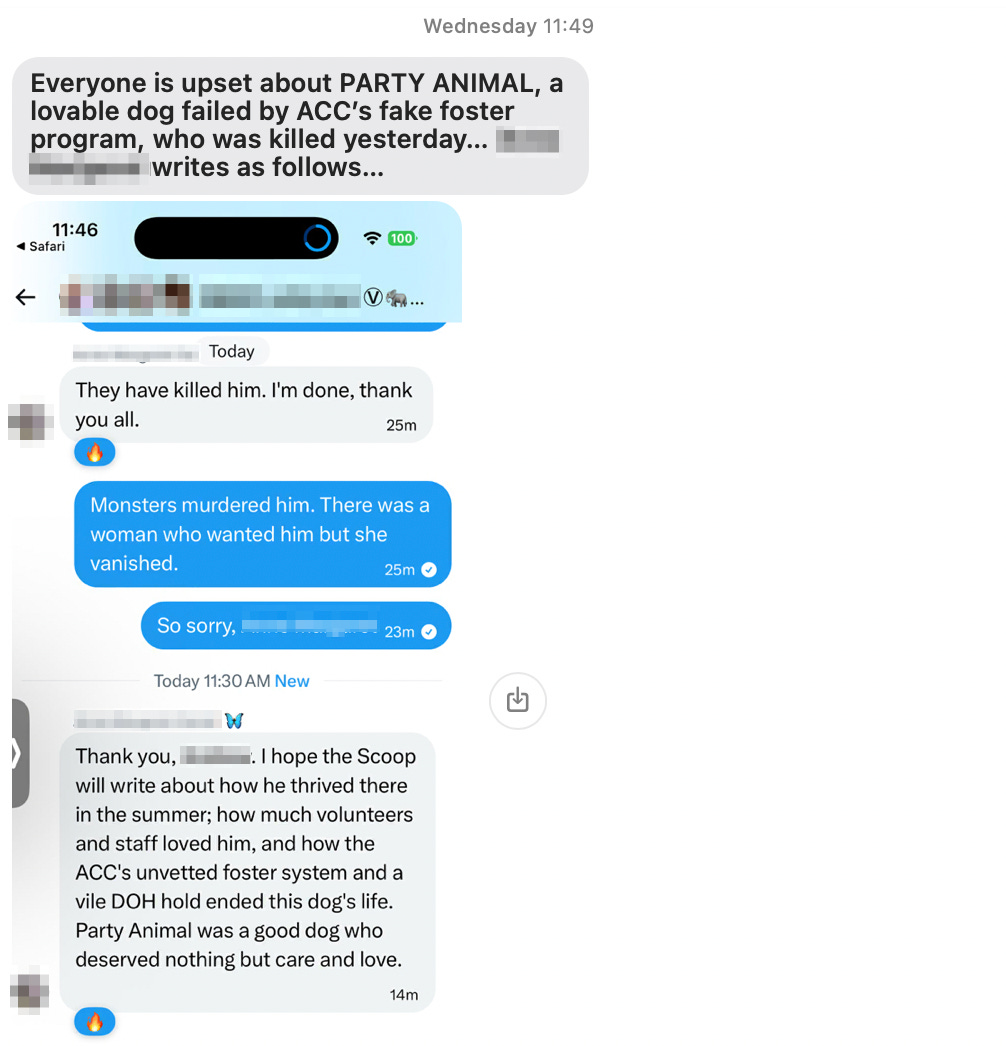Click the Wi-Fi status icon

[x=372, y=238]
